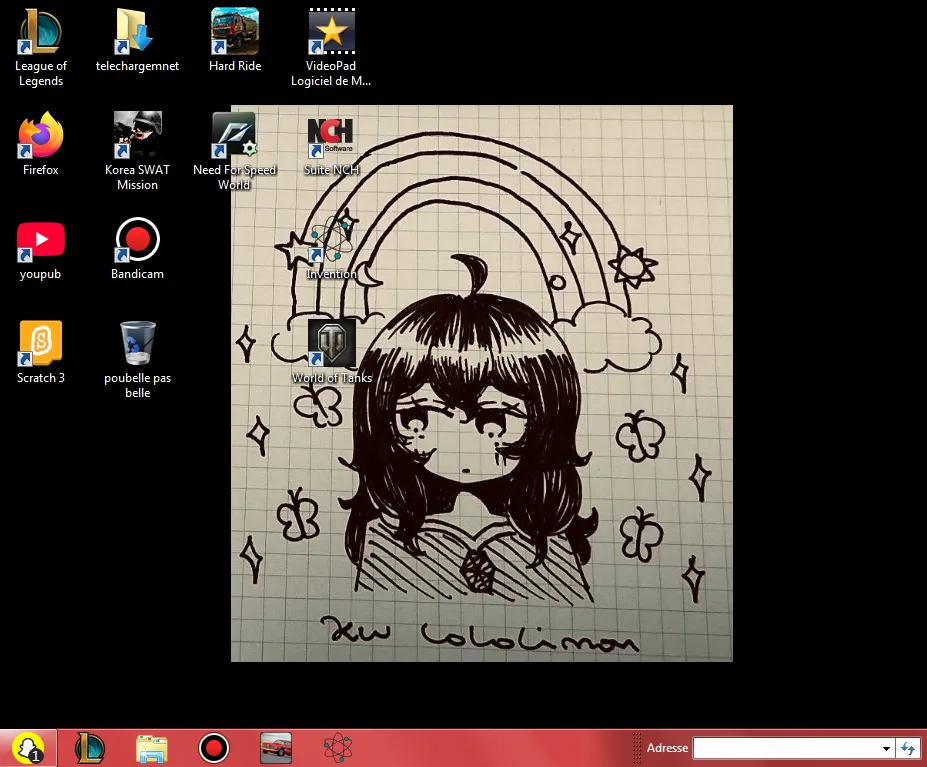Open the Invention shortcut
The image size is (927, 767).
pos(331,248)
